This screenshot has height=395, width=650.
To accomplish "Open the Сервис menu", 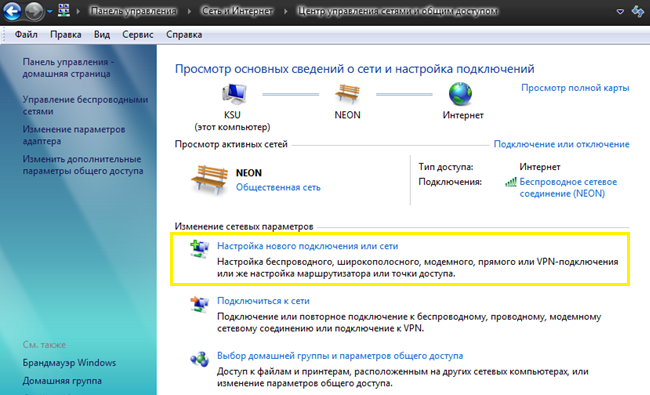I will click(138, 34).
